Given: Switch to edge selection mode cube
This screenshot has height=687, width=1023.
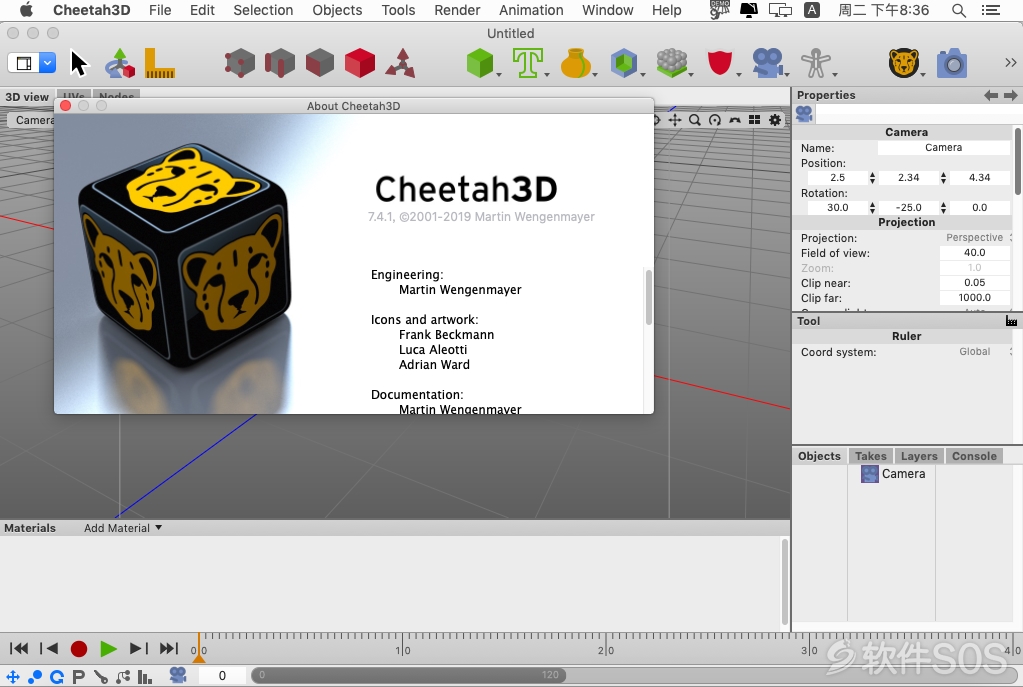Looking at the screenshot, I should 279,63.
